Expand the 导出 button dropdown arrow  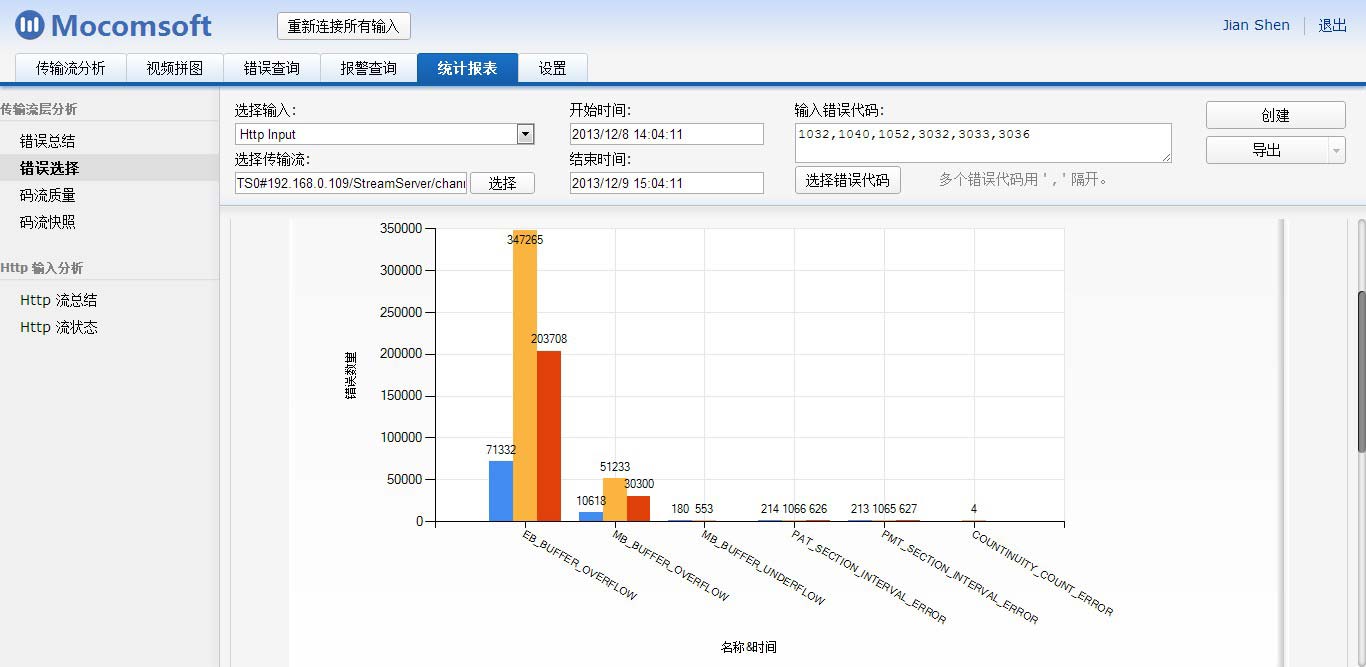[1336, 152]
